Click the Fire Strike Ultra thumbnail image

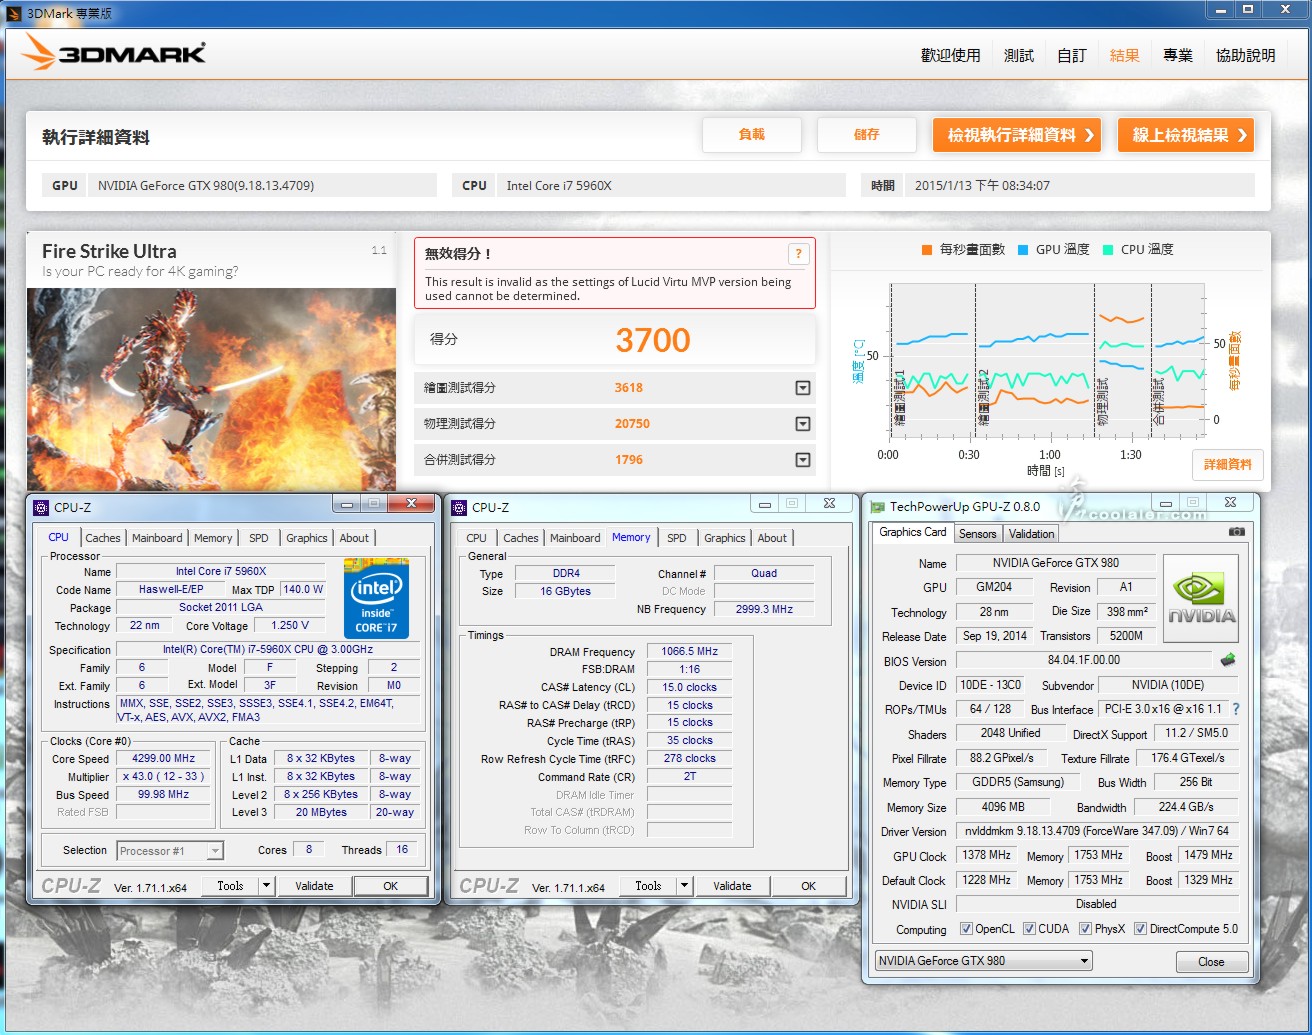pyautogui.click(x=211, y=389)
